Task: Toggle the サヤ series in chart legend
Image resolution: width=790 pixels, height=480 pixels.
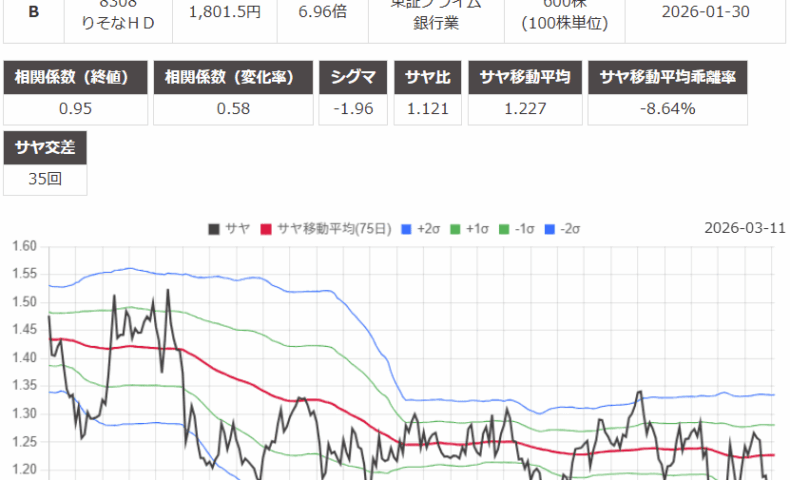Action: (x=229, y=229)
